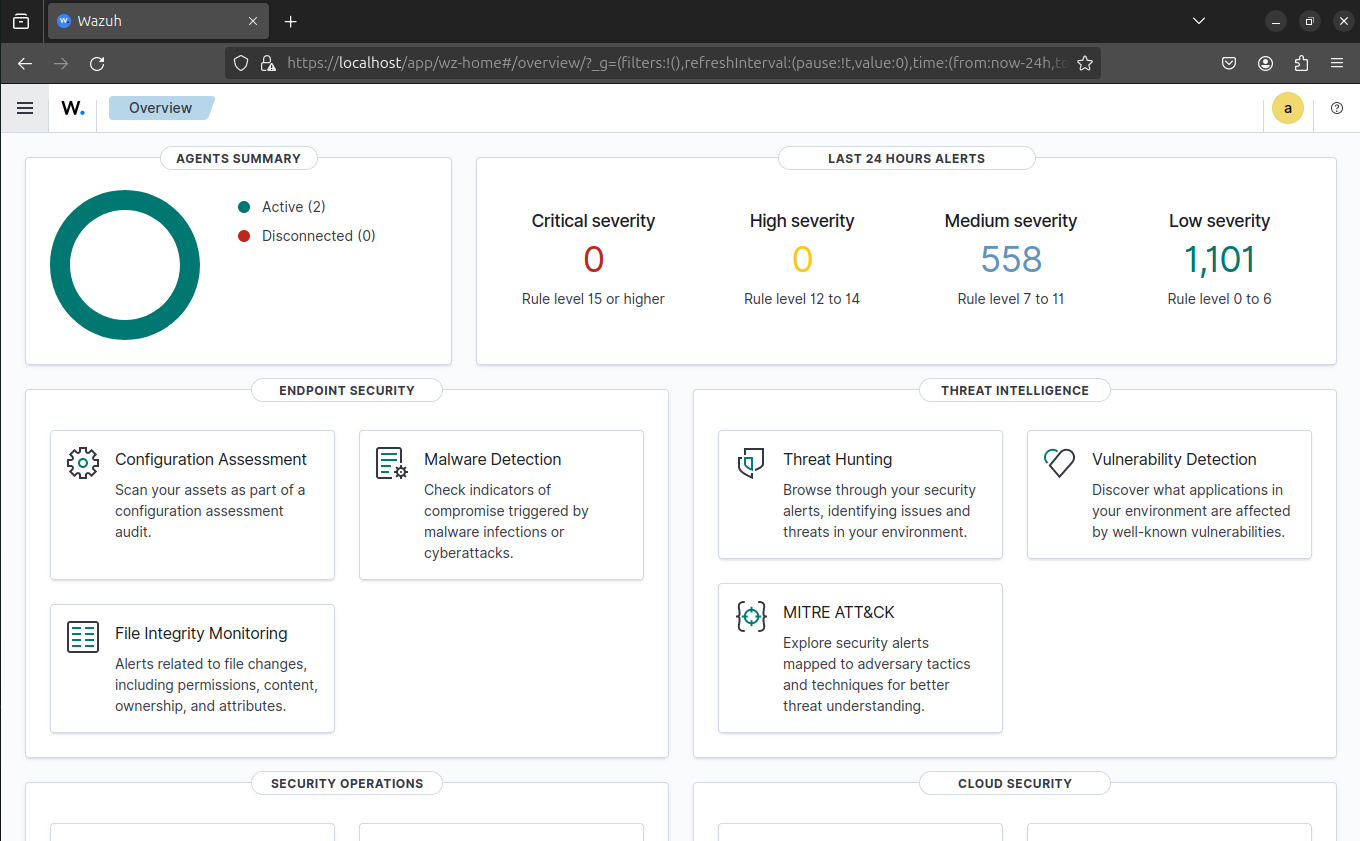This screenshot has width=1360, height=841.
Task: Open Firefox account icon
Action: (1265, 63)
